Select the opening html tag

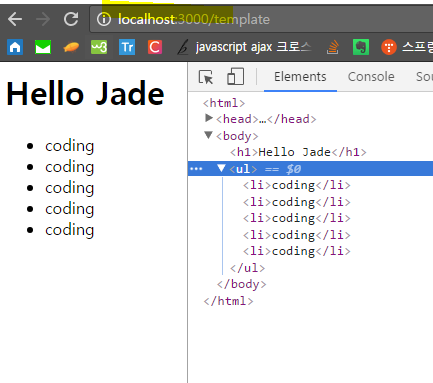click(x=224, y=103)
